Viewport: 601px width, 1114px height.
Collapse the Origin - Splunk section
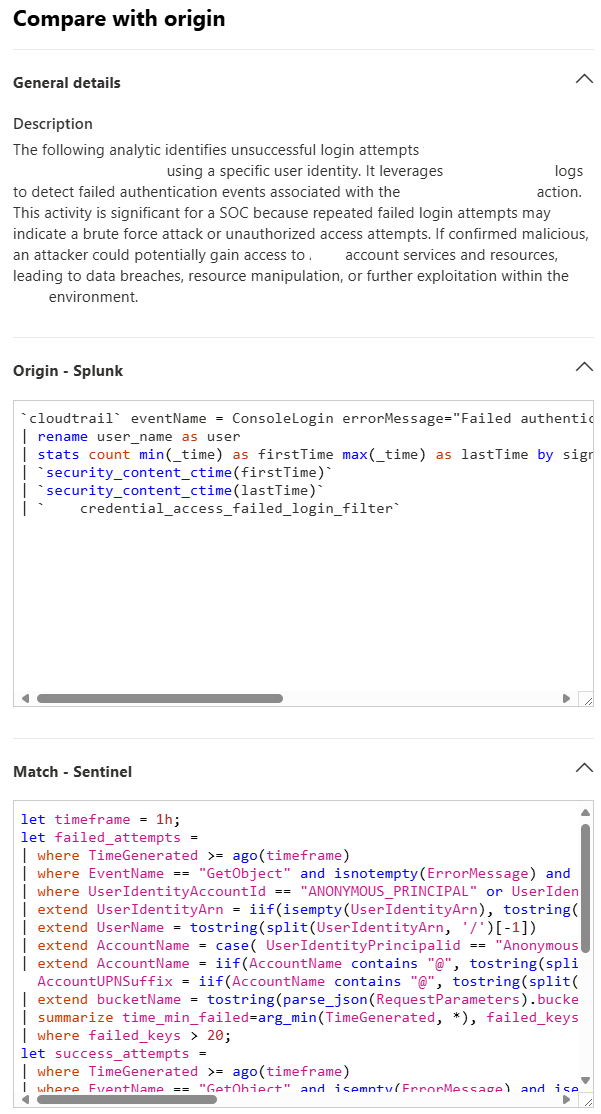[x=584, y=366]
